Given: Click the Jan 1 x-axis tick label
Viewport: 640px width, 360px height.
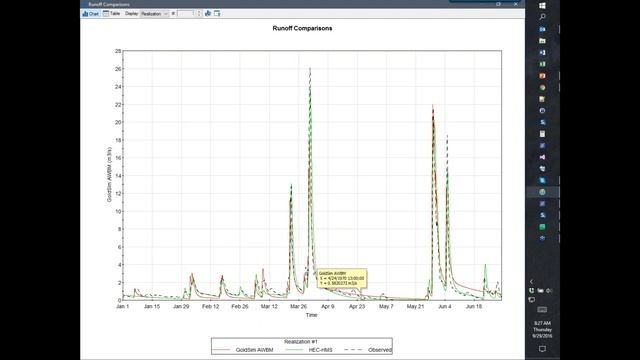Looking at the screenshot, I should pos(122,306).
